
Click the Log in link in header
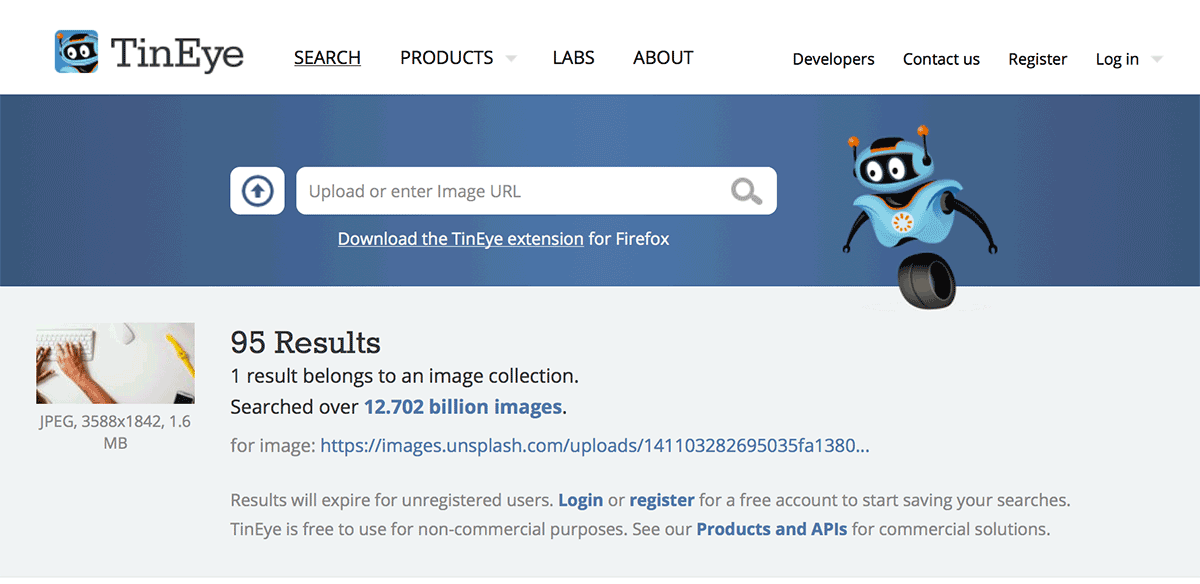point(1117,59)
